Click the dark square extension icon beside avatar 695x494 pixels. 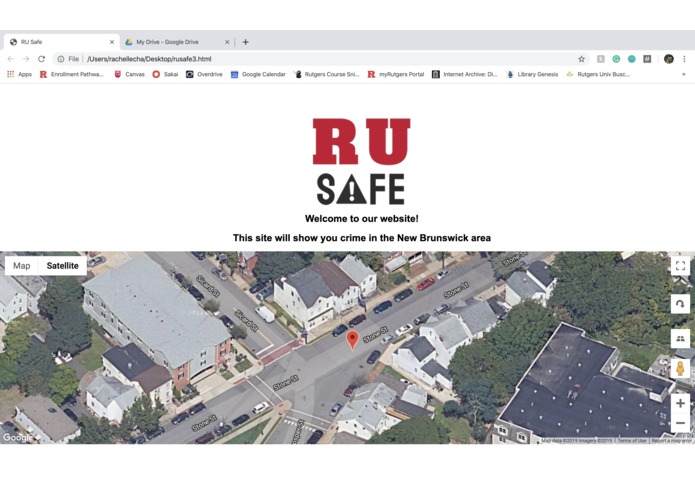click(x=647, y=59)
